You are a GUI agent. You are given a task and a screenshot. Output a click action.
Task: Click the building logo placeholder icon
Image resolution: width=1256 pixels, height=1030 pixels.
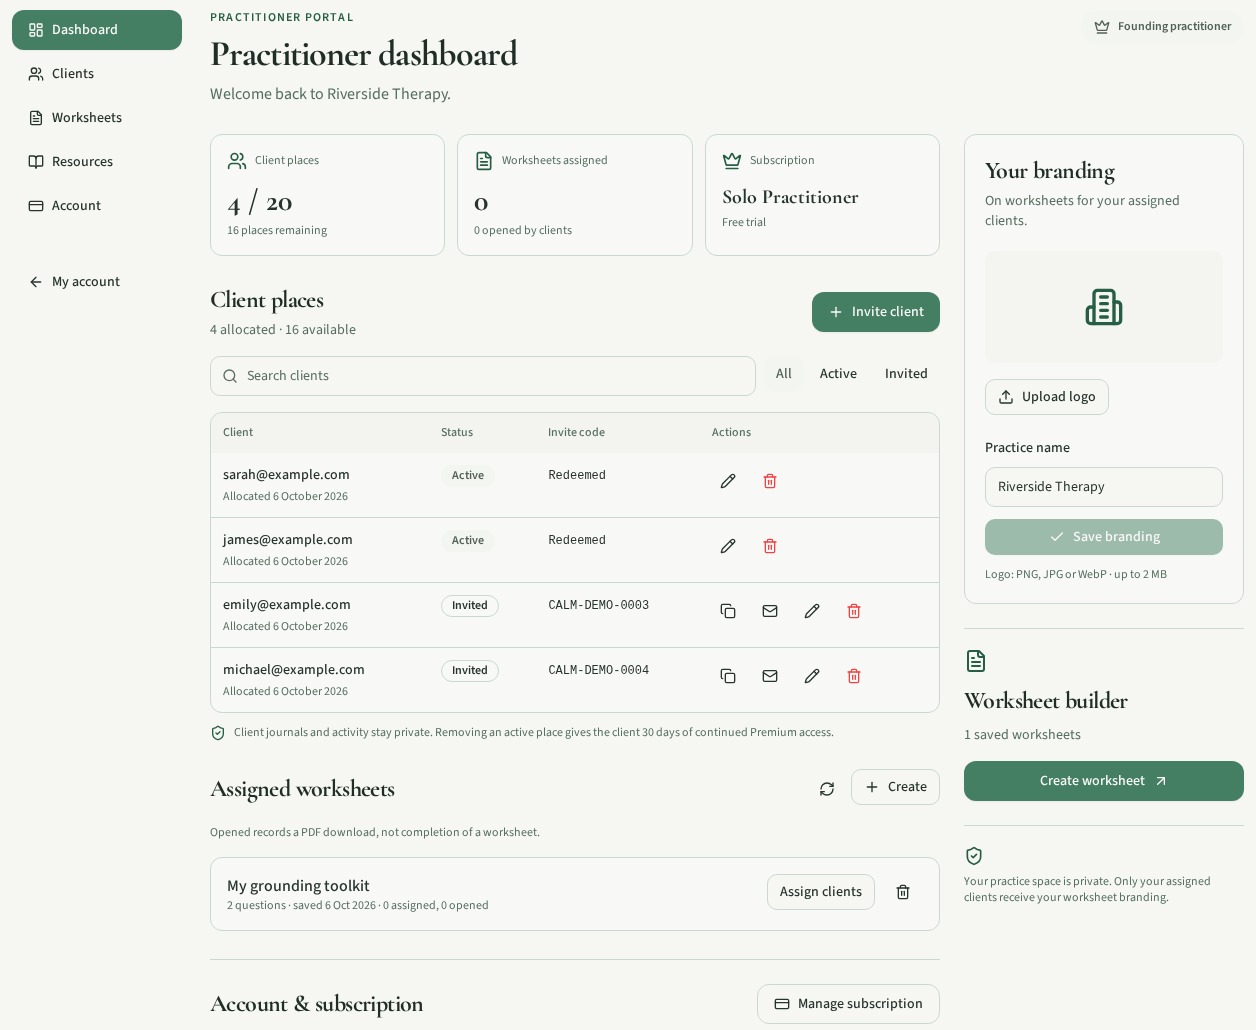(1104, 307)
